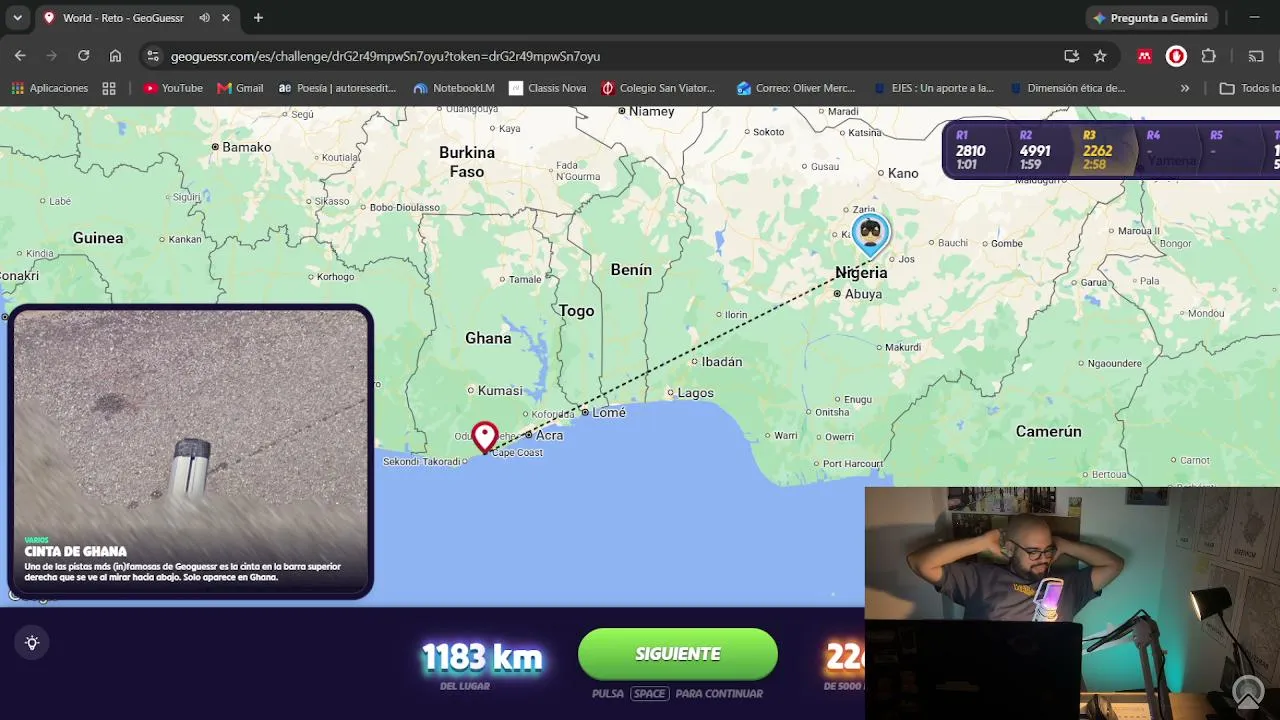Image resolution: width=1280 pixels, height=720 pixels.
Task: Click the Acra city label on map
Action: (549, 435)
